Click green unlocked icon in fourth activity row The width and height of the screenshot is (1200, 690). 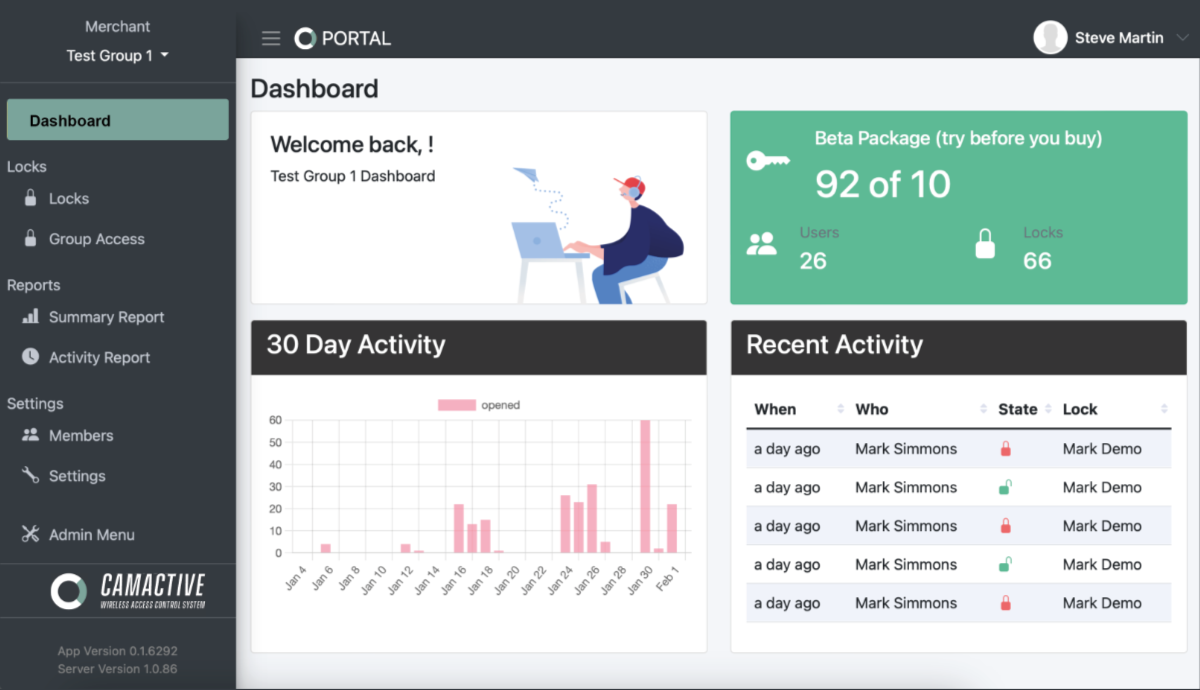tap(1005, 564)
